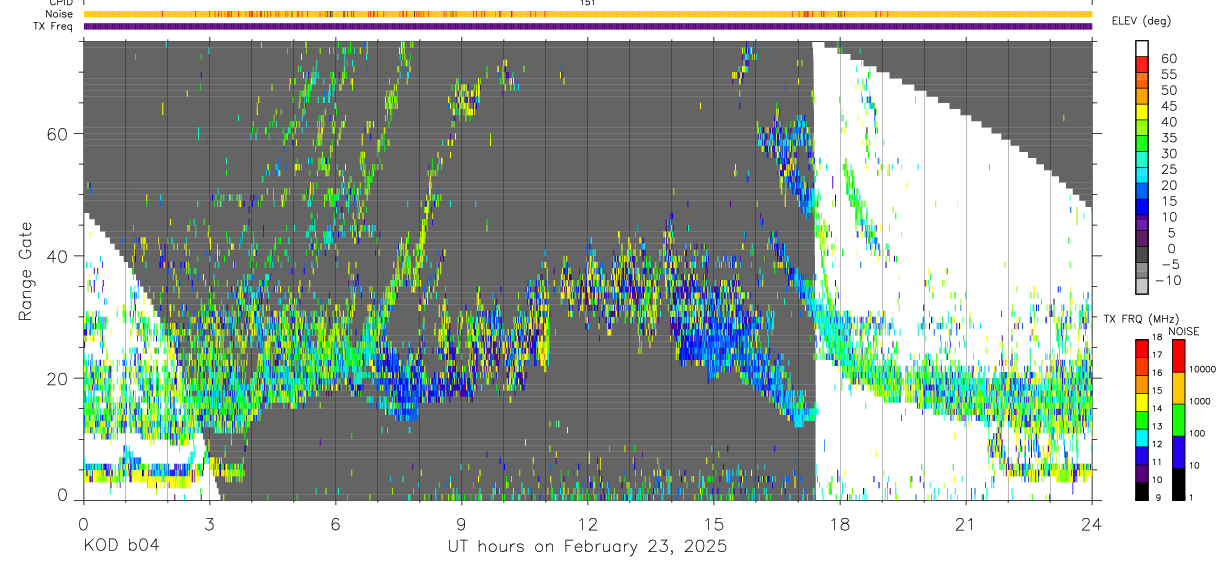This screenshot has height=567, width=1228.
Task: Pick the blue swatch in NOISE colorbar
Action: [1178, 450]
